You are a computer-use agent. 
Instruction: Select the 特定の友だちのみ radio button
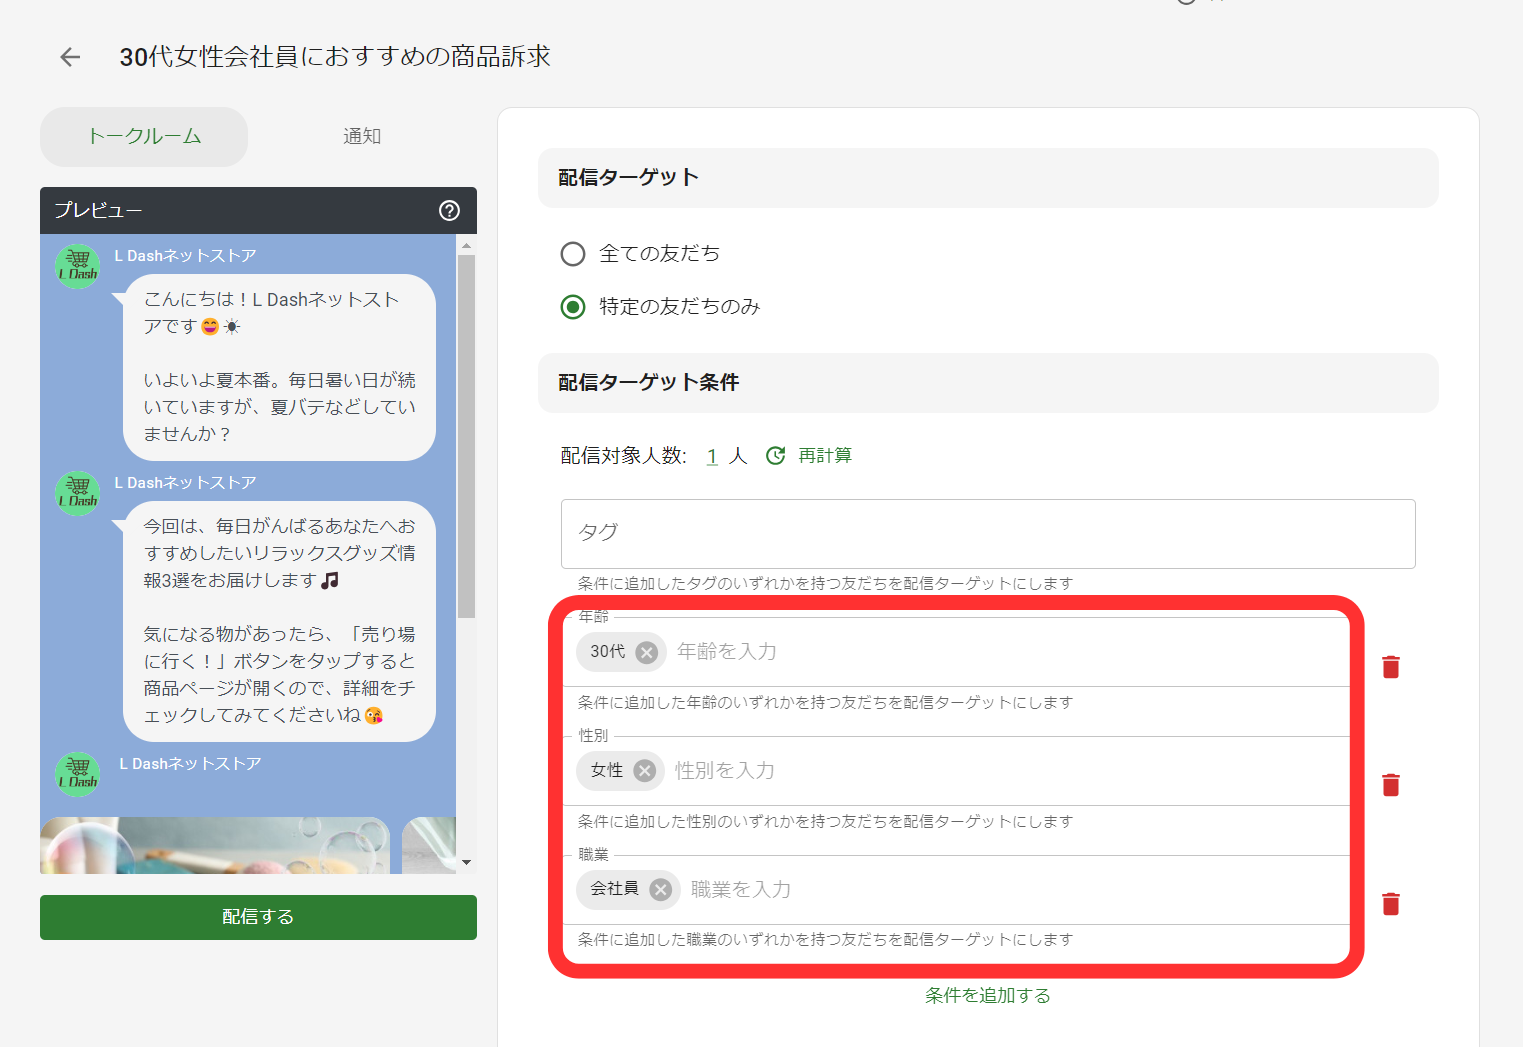(x=572, y=307)
